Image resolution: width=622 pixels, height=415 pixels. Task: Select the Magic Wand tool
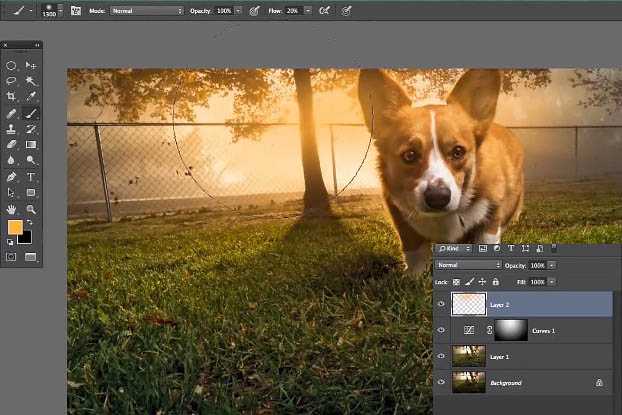[x=31, y=81]
